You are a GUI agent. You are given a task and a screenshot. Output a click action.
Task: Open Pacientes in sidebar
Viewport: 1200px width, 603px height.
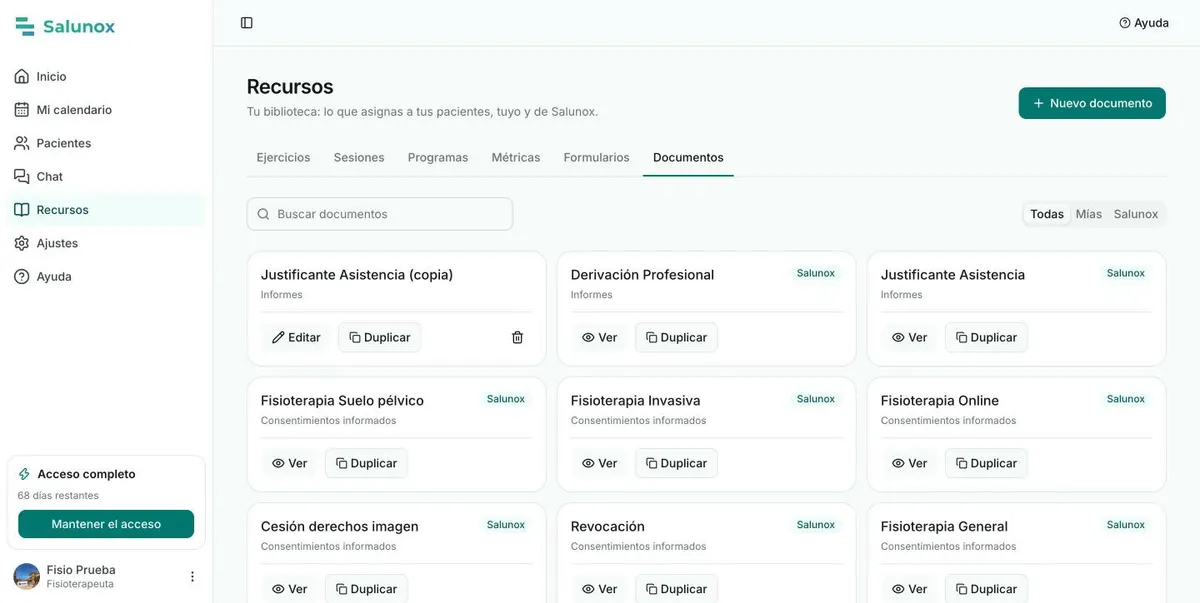pos(106,143)
